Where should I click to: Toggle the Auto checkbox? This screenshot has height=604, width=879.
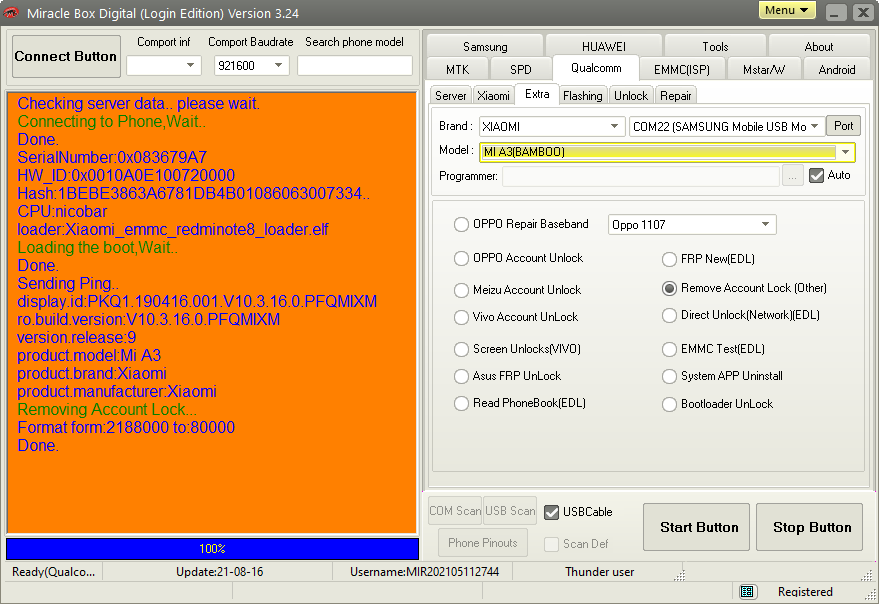(816, 176)
